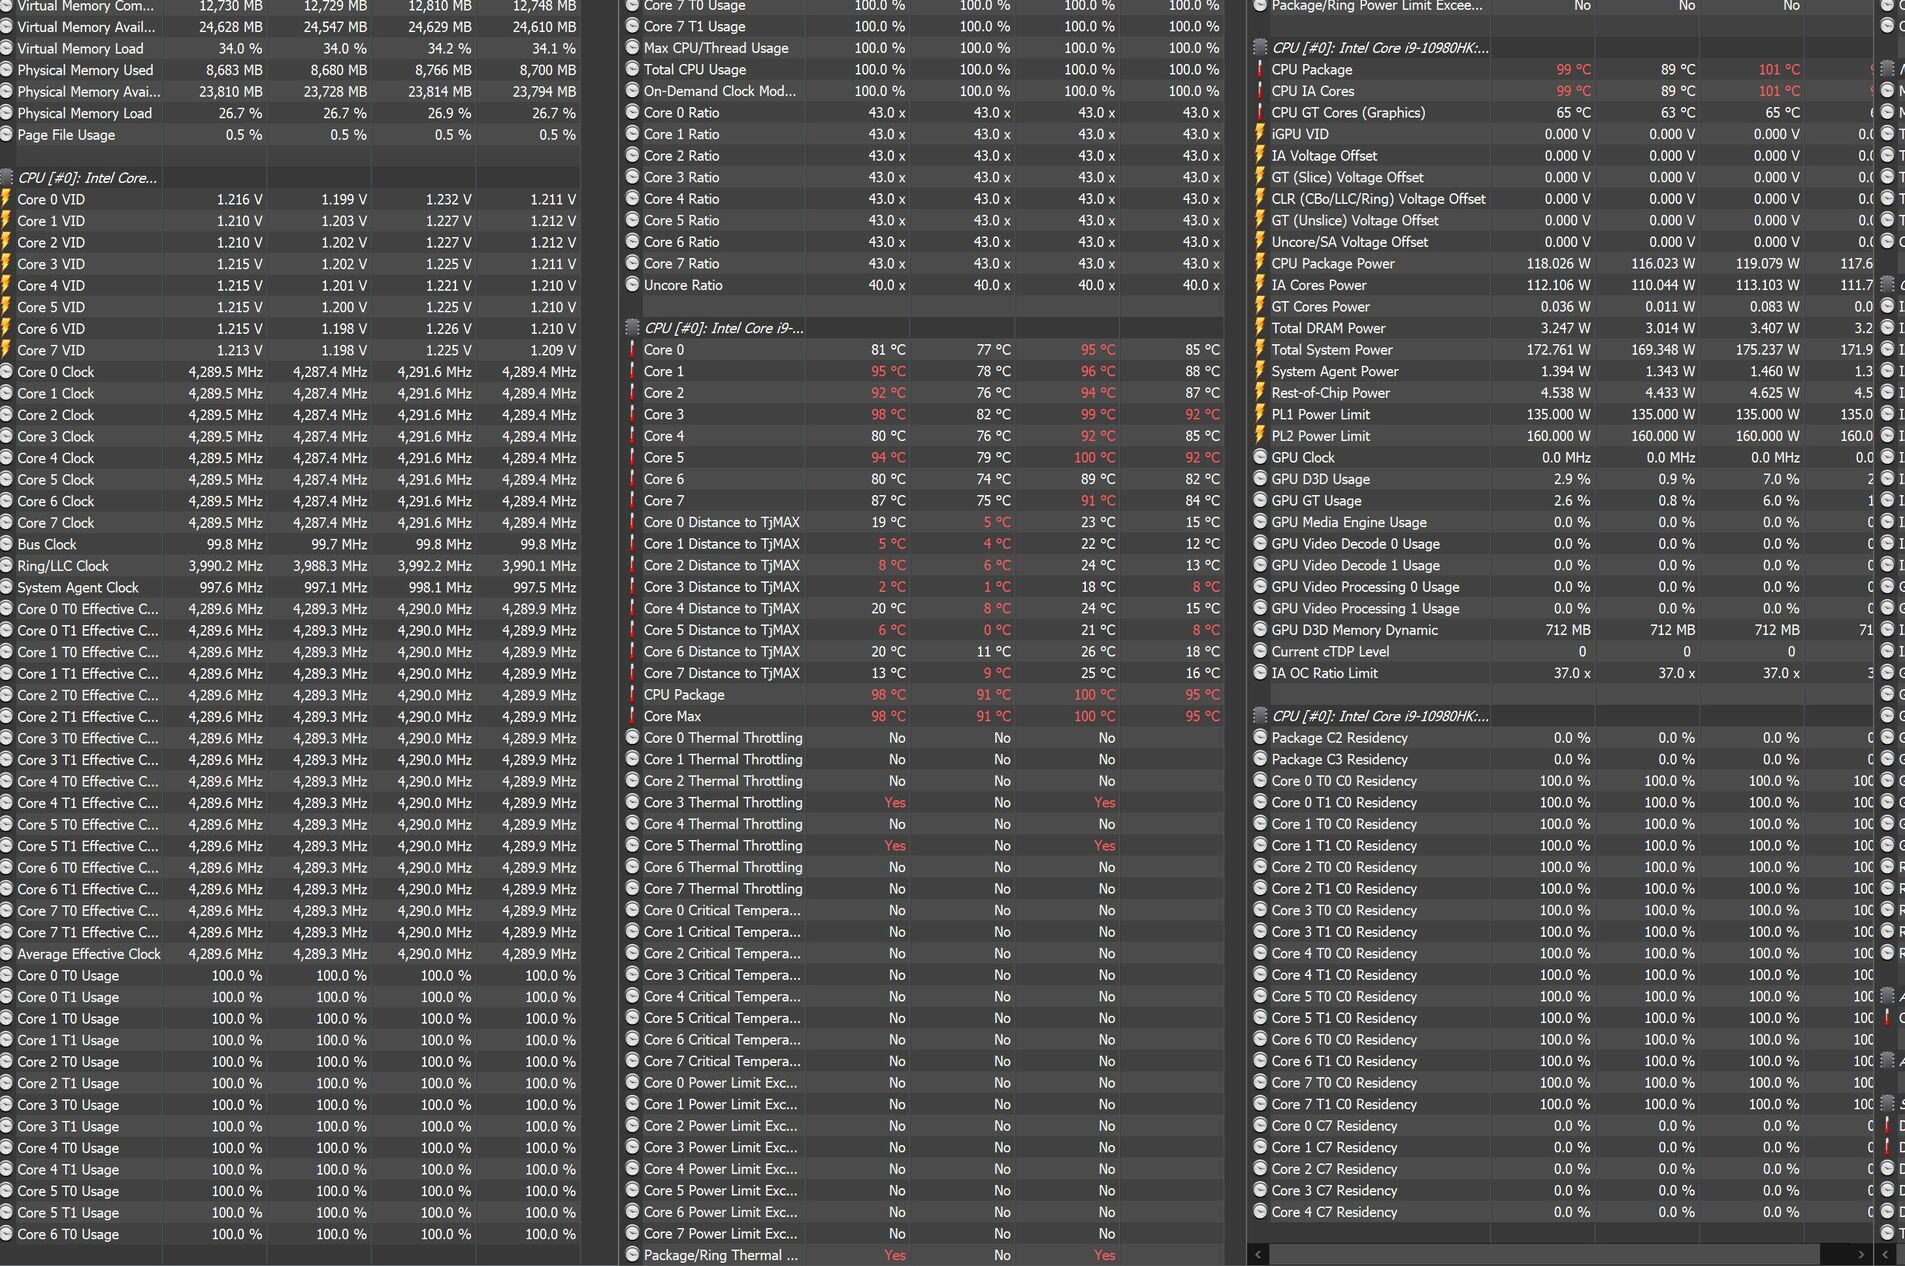The height and width of the screenshot is (1266, 1905).
Task: Click the thermometer icon beside CPU IA Cores
Action: (1260, 91)
